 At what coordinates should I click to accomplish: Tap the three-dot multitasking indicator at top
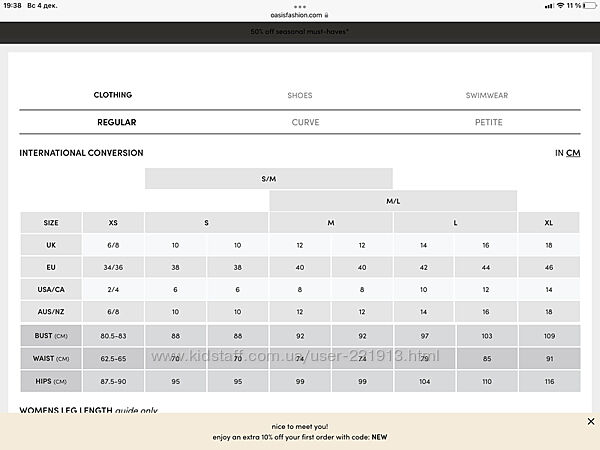click(299, 4)
